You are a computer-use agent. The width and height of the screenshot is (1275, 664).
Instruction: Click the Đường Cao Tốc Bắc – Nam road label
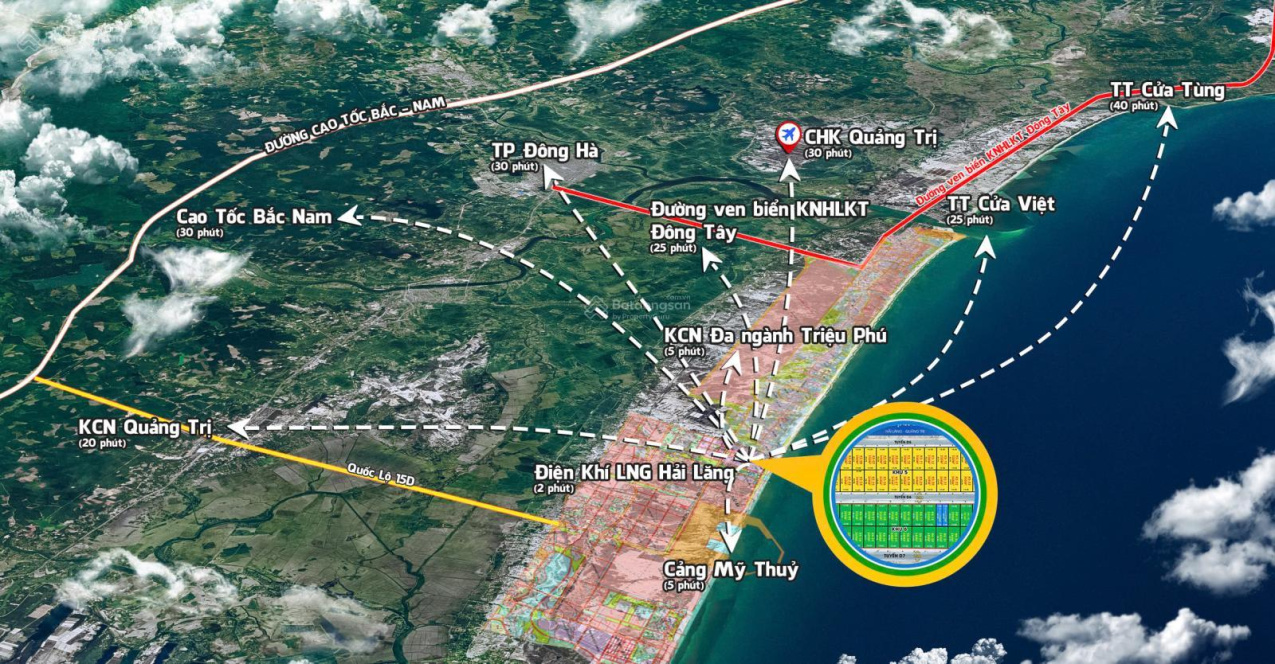(360, 121)
